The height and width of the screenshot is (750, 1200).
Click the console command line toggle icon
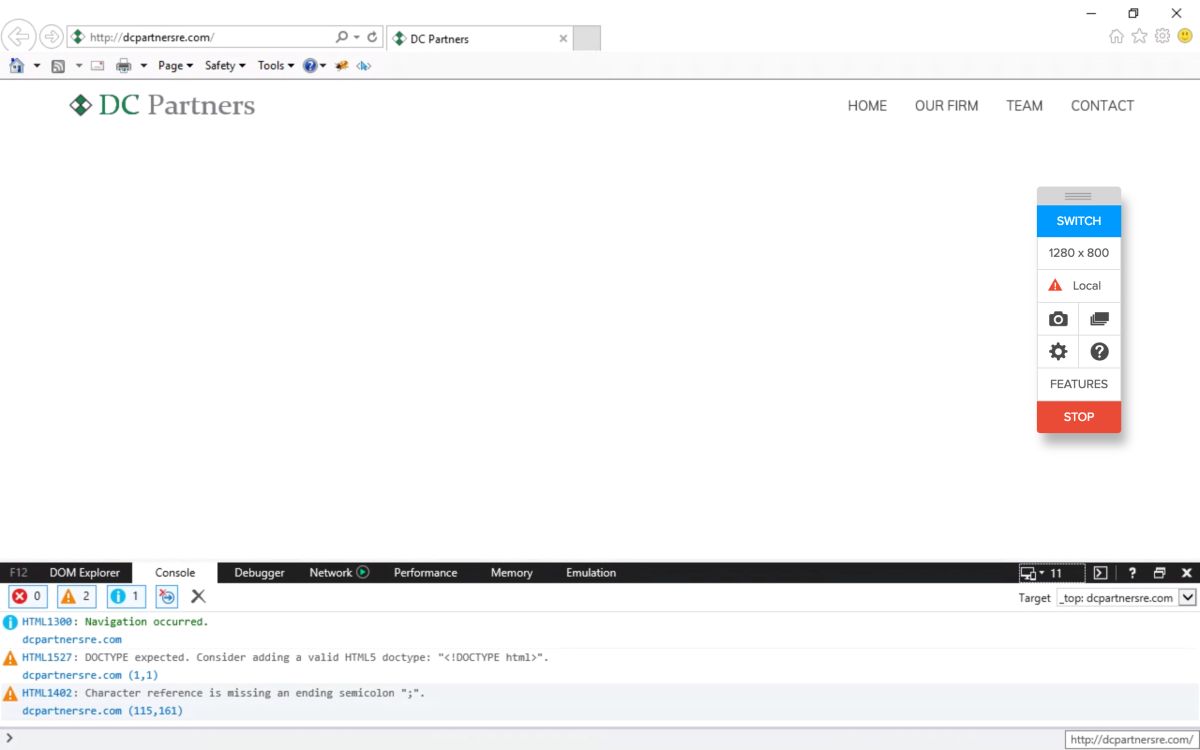pos(1100,573)
